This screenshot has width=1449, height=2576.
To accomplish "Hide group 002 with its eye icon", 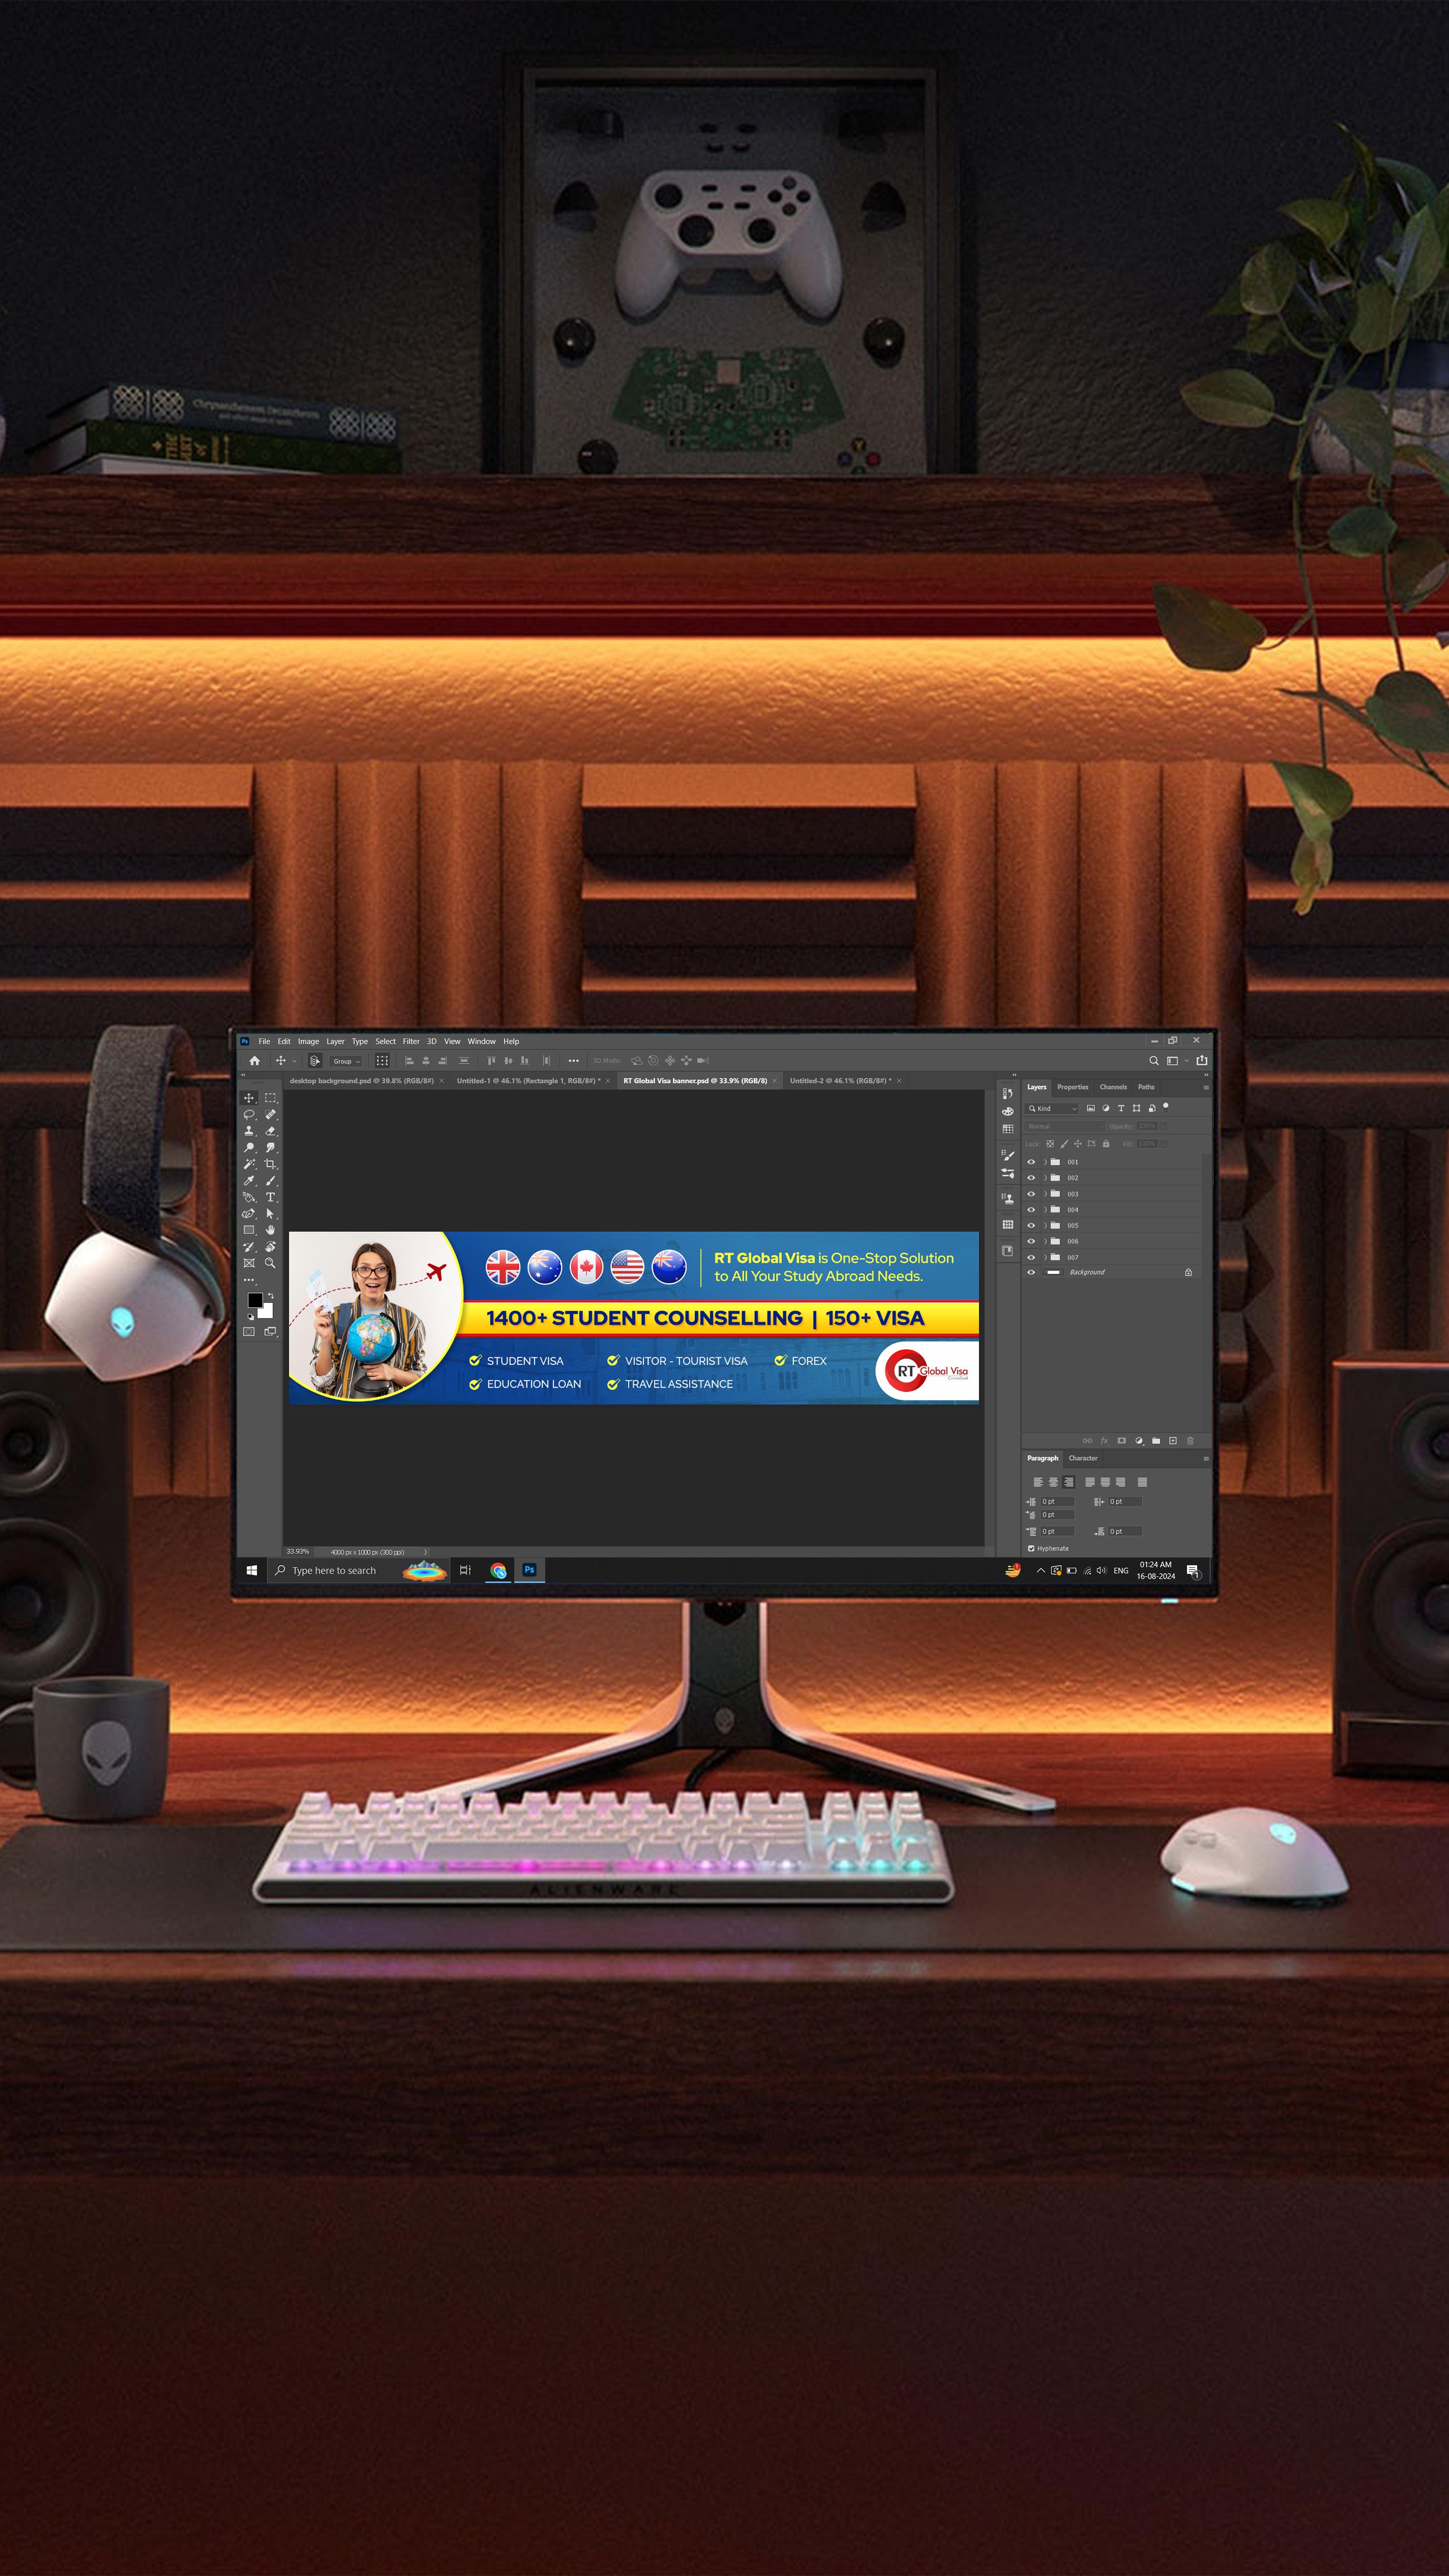I will coord(1031,1178).
